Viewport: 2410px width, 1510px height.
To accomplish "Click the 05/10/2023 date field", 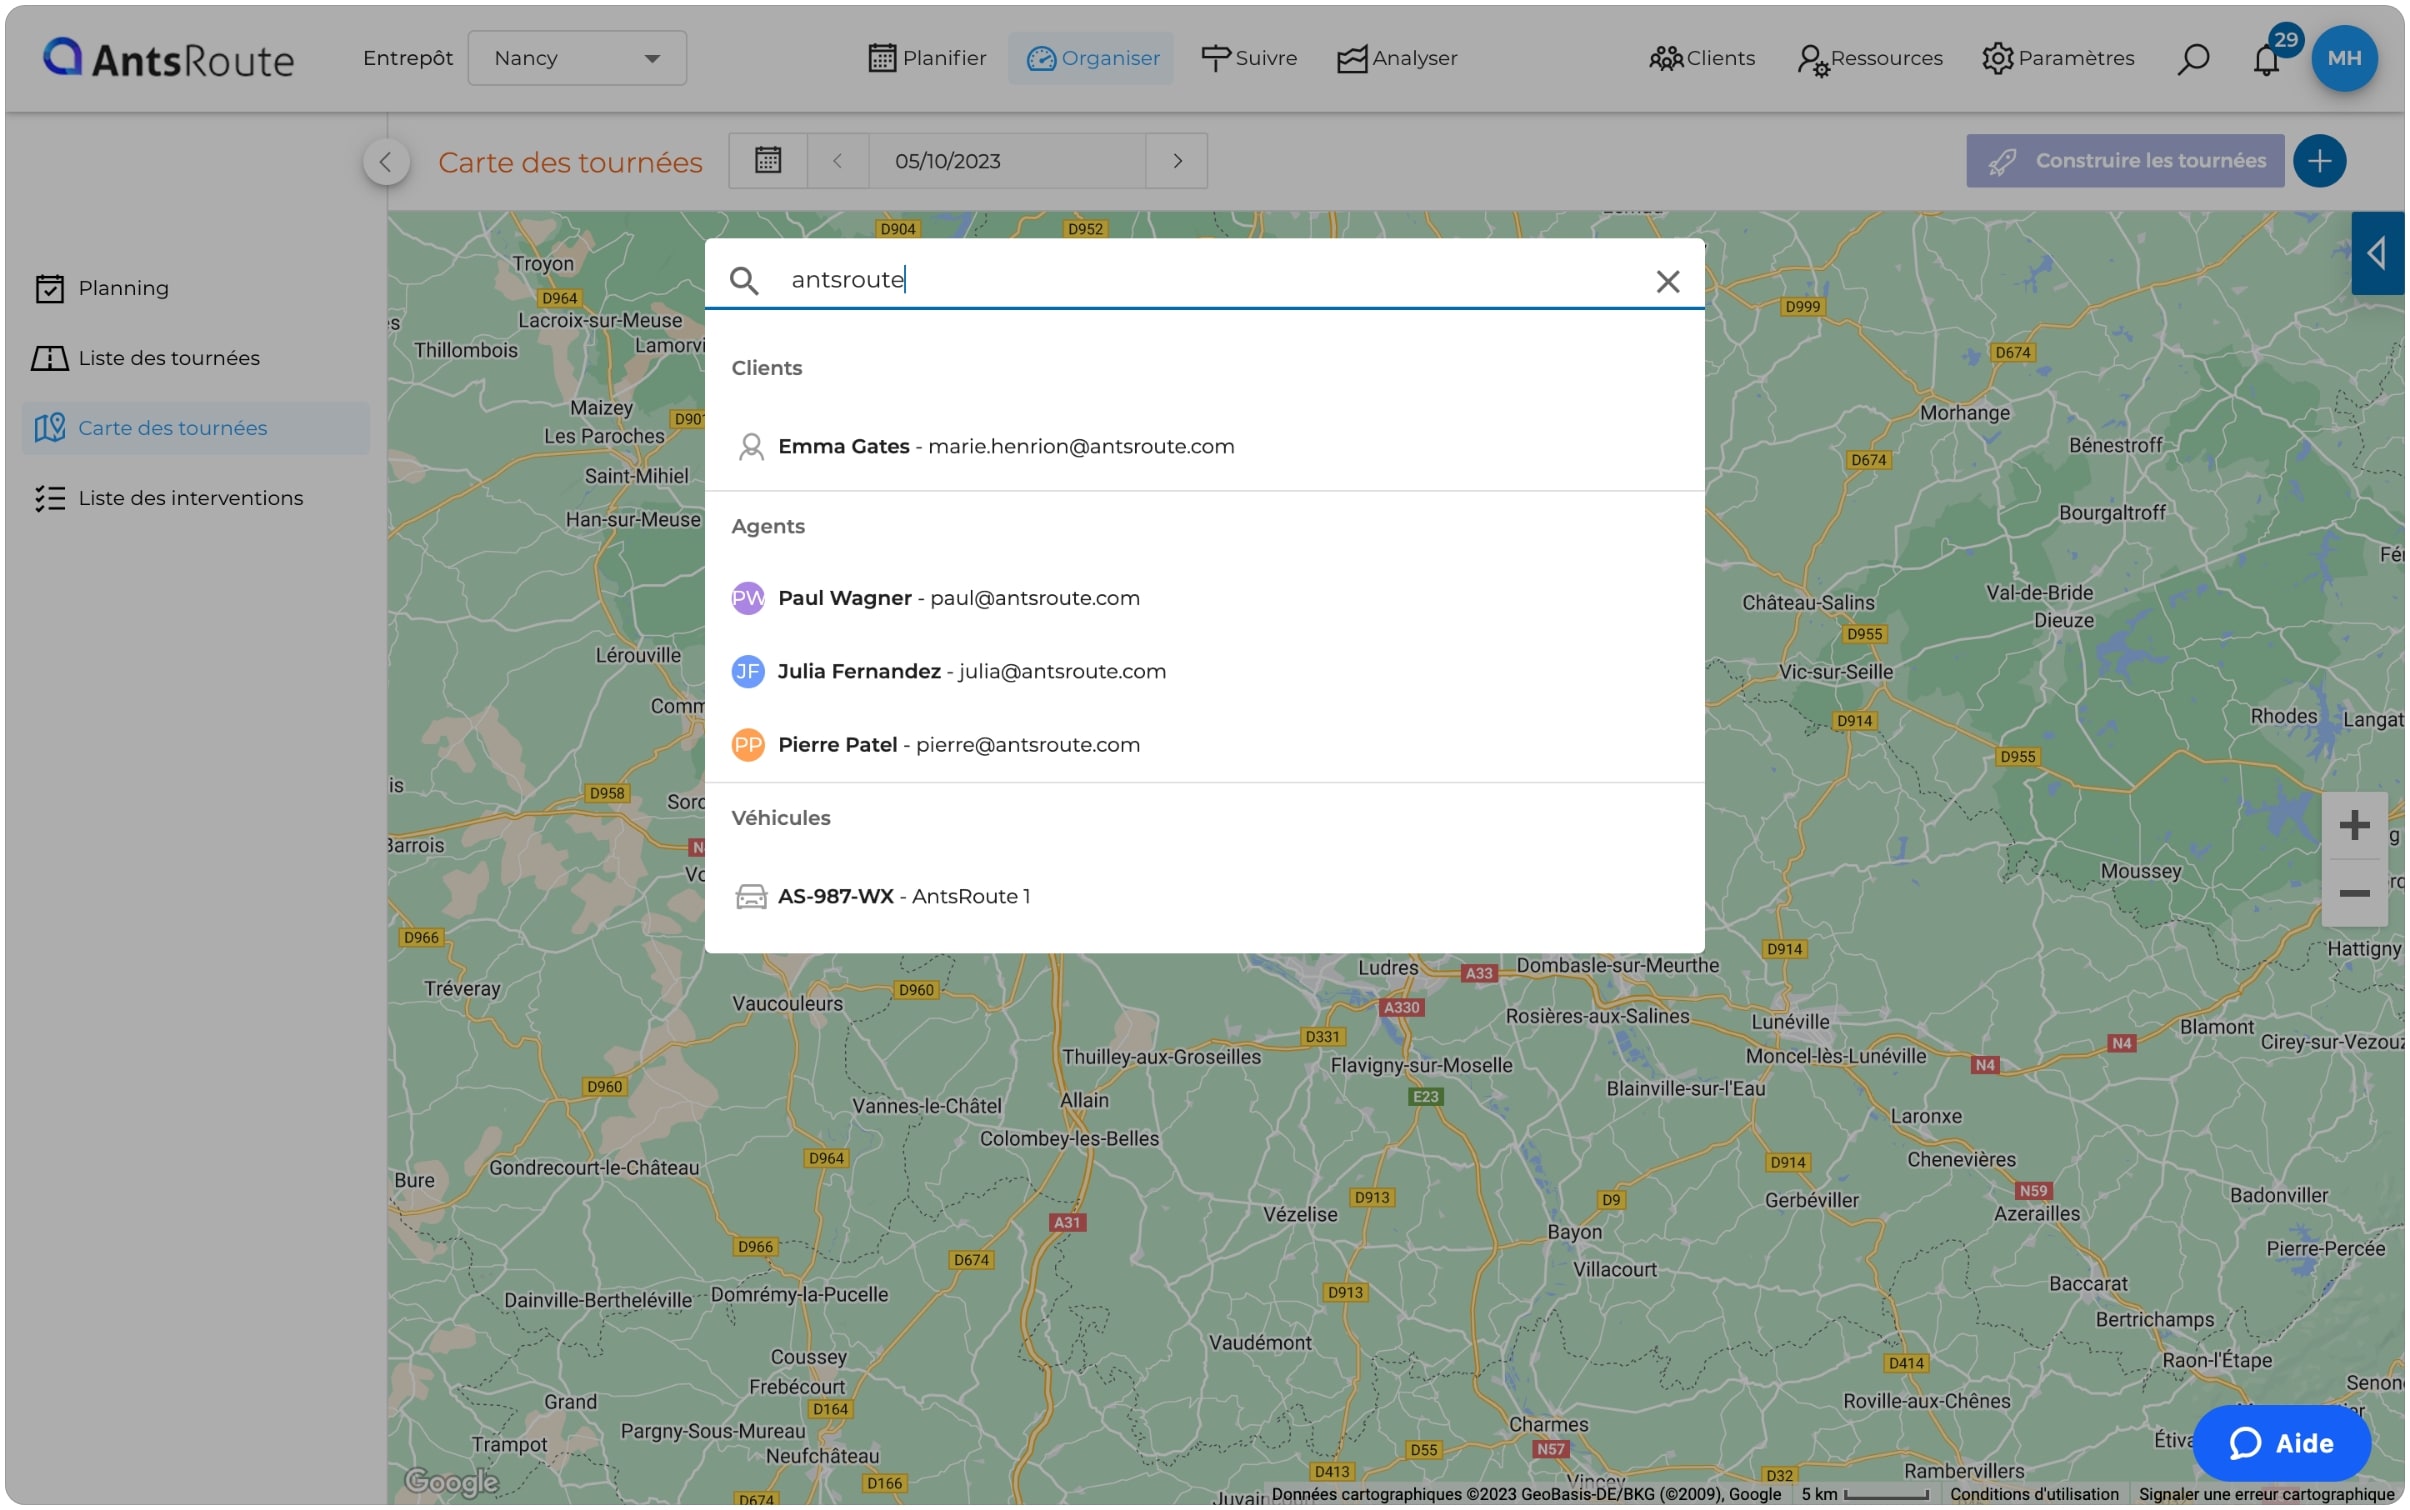I will click(x=1007, y=160).
